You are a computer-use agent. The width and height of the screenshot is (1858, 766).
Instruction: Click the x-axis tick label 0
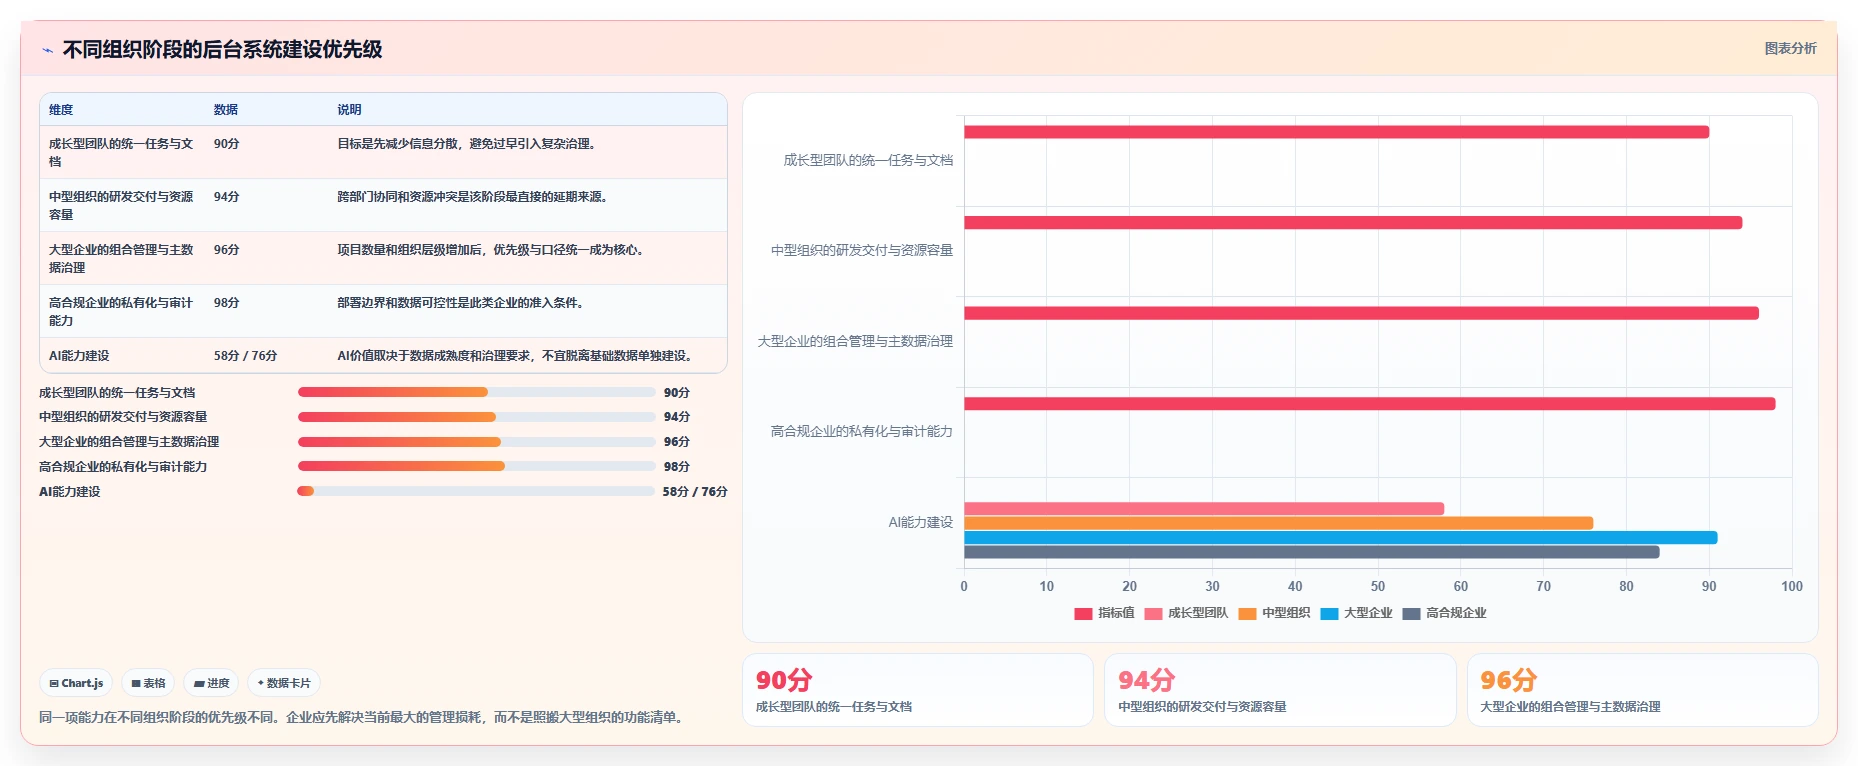[964, 587]
